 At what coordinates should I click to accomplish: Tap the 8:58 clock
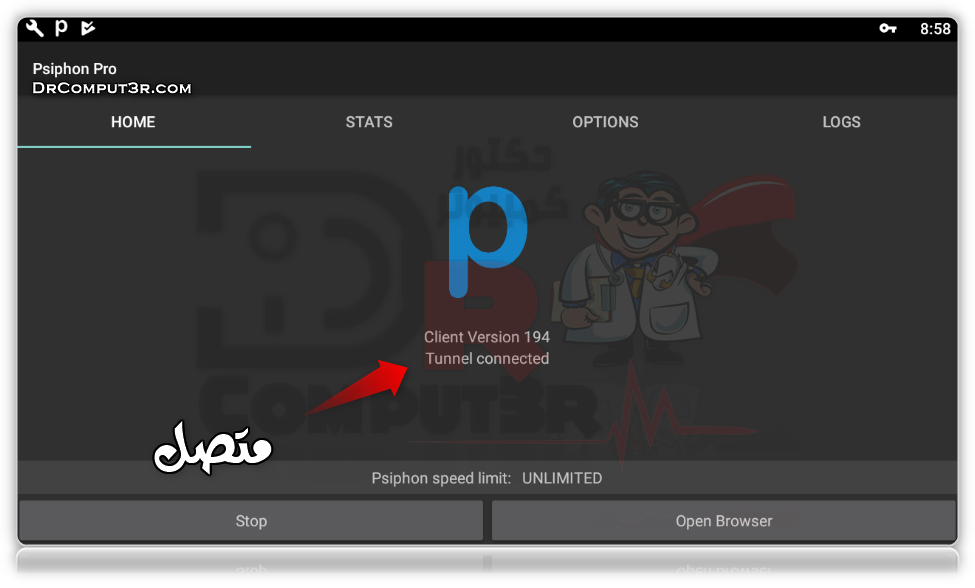[935, 29]
